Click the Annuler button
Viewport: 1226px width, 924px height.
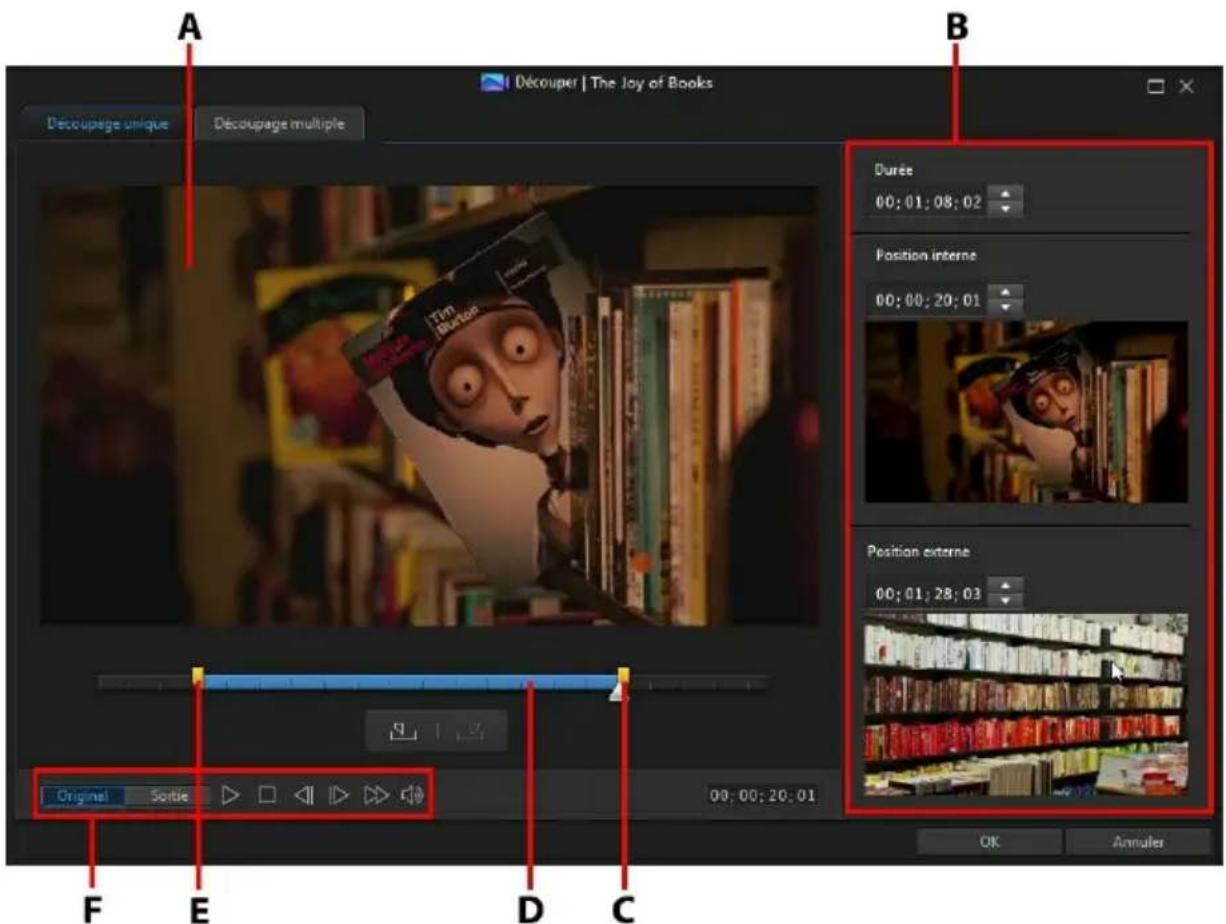coord(1135,842)
